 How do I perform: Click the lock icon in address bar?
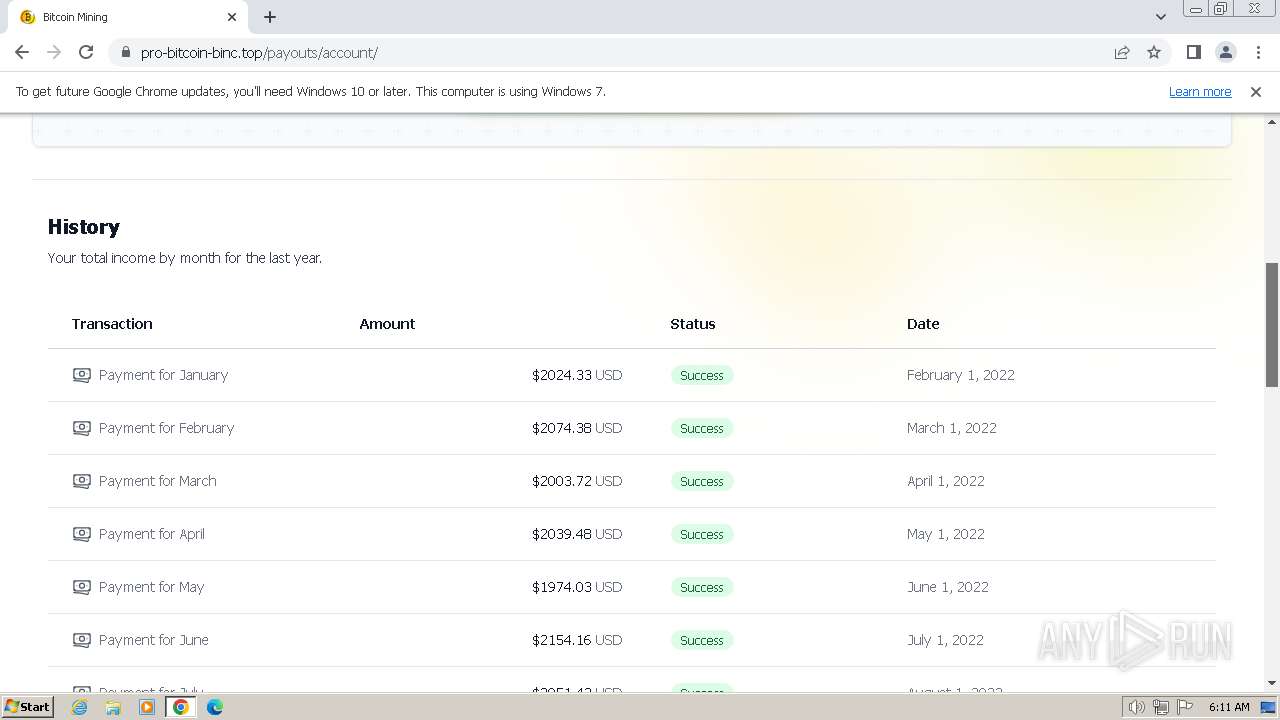coord(126,53)
